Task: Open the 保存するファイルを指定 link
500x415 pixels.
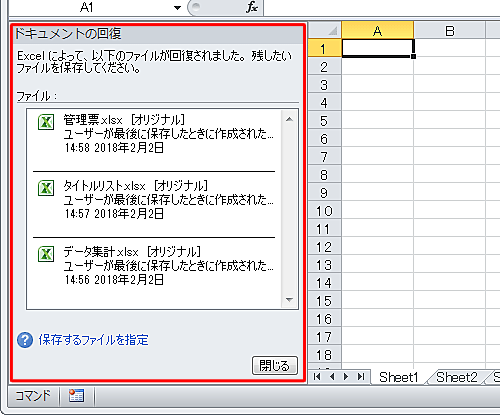Action: coord(93,340)
